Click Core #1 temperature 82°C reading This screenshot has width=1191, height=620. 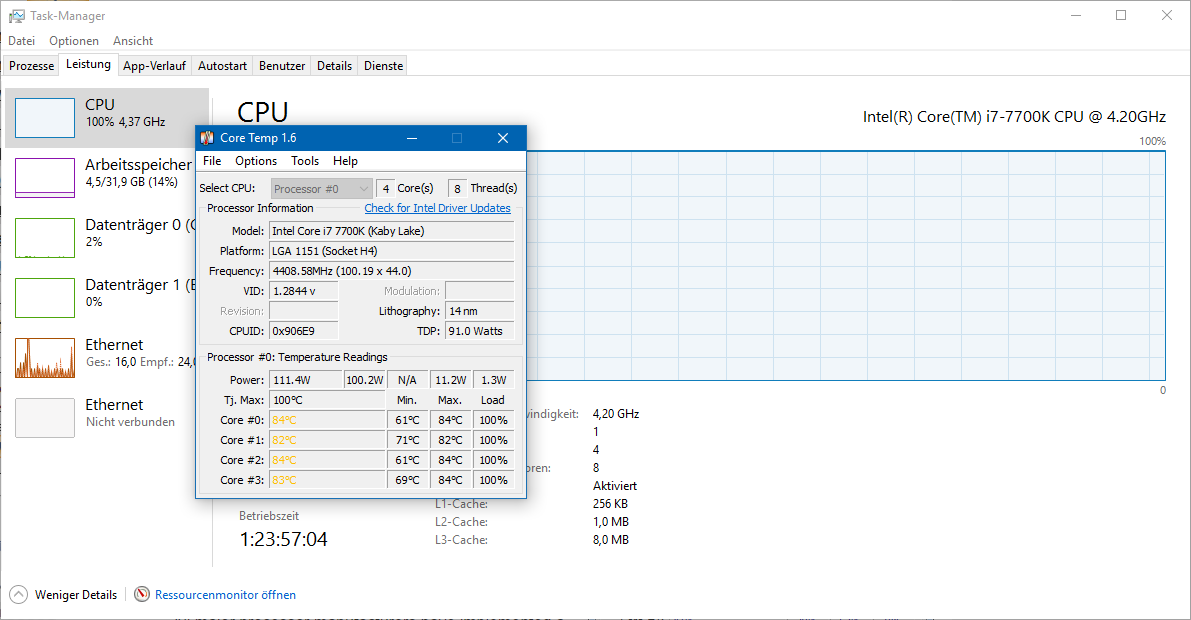[x=327, y=440]
